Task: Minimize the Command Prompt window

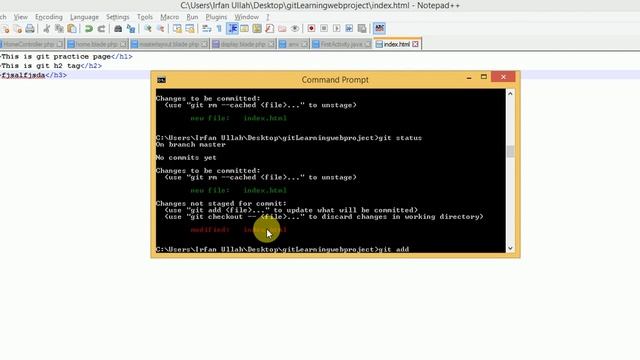Action: 469,77
